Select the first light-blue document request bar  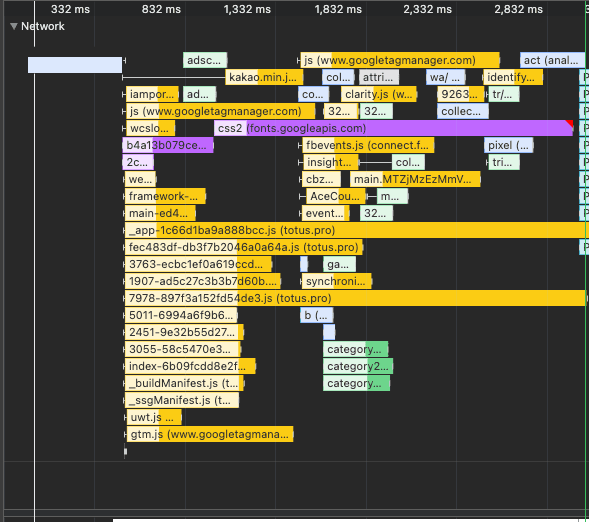click(x=75, y=65)
